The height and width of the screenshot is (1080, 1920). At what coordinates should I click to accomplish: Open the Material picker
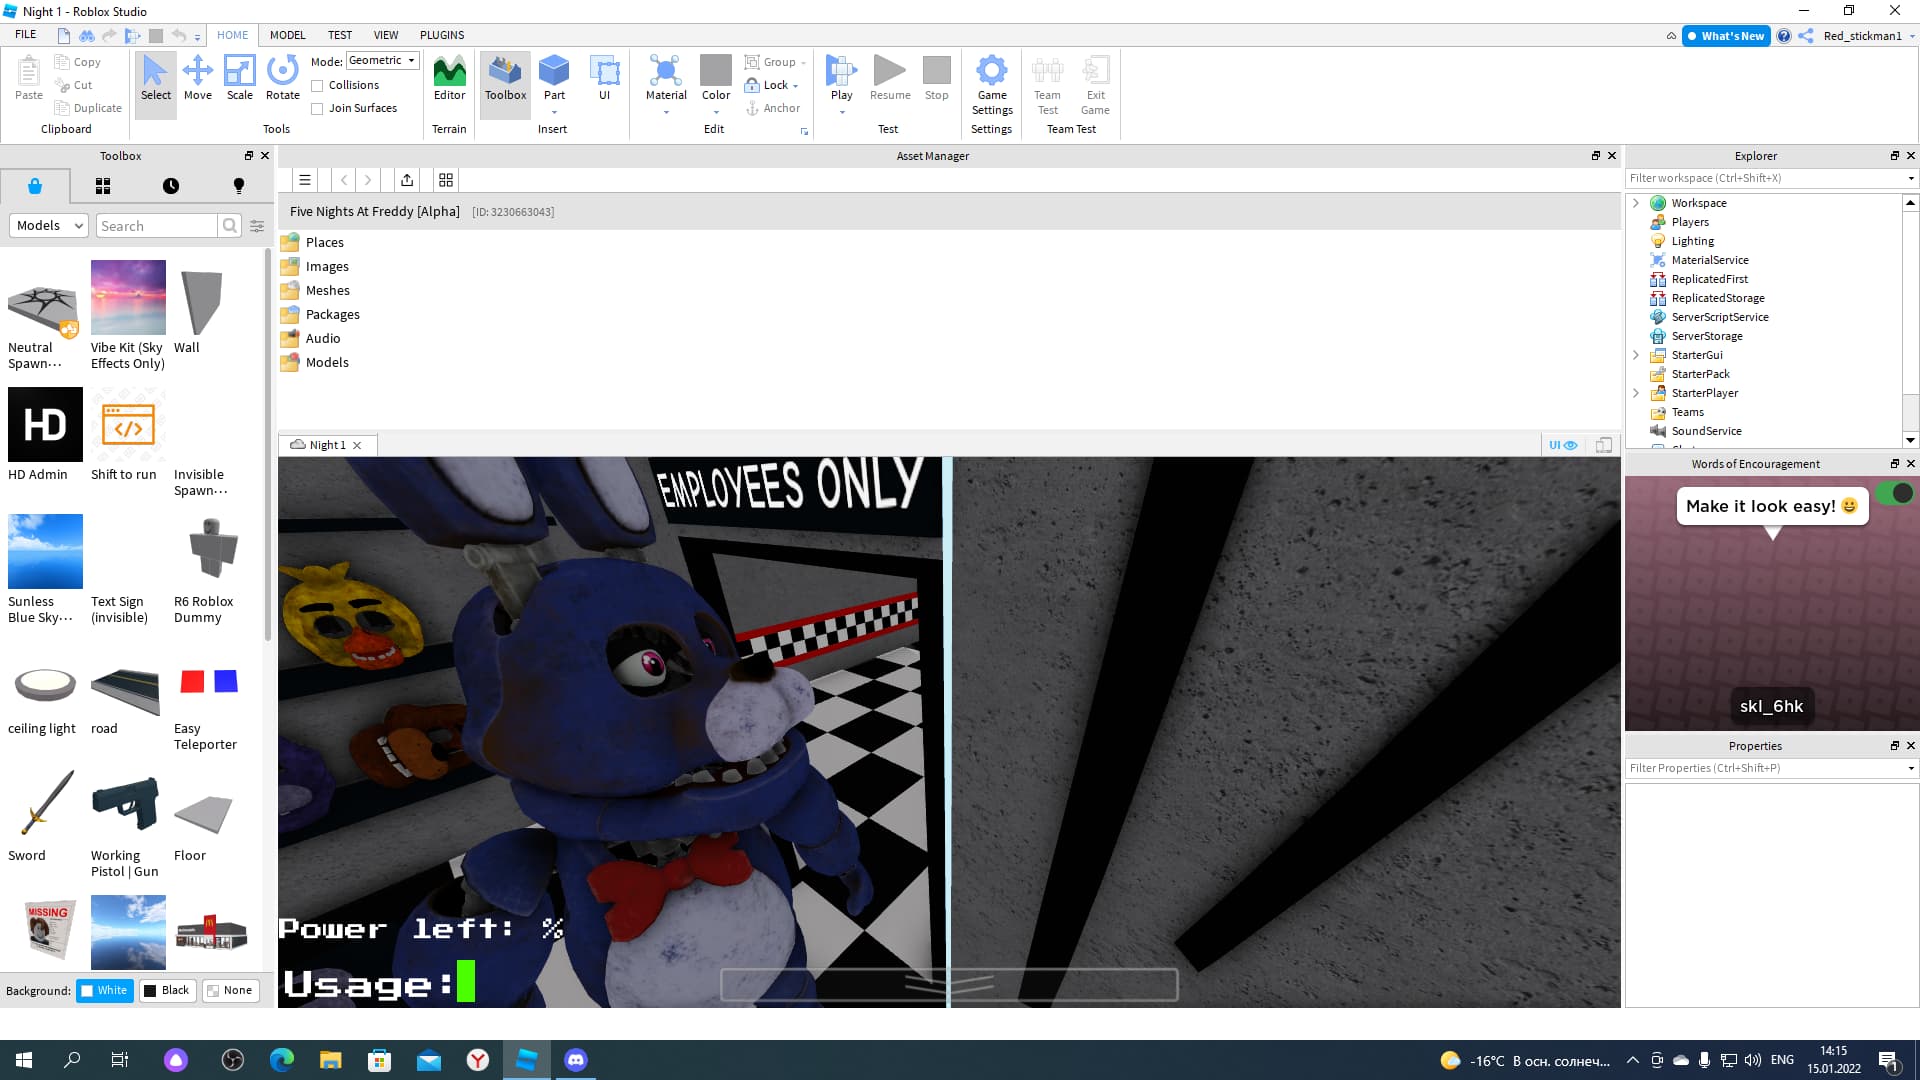point(666,78)
